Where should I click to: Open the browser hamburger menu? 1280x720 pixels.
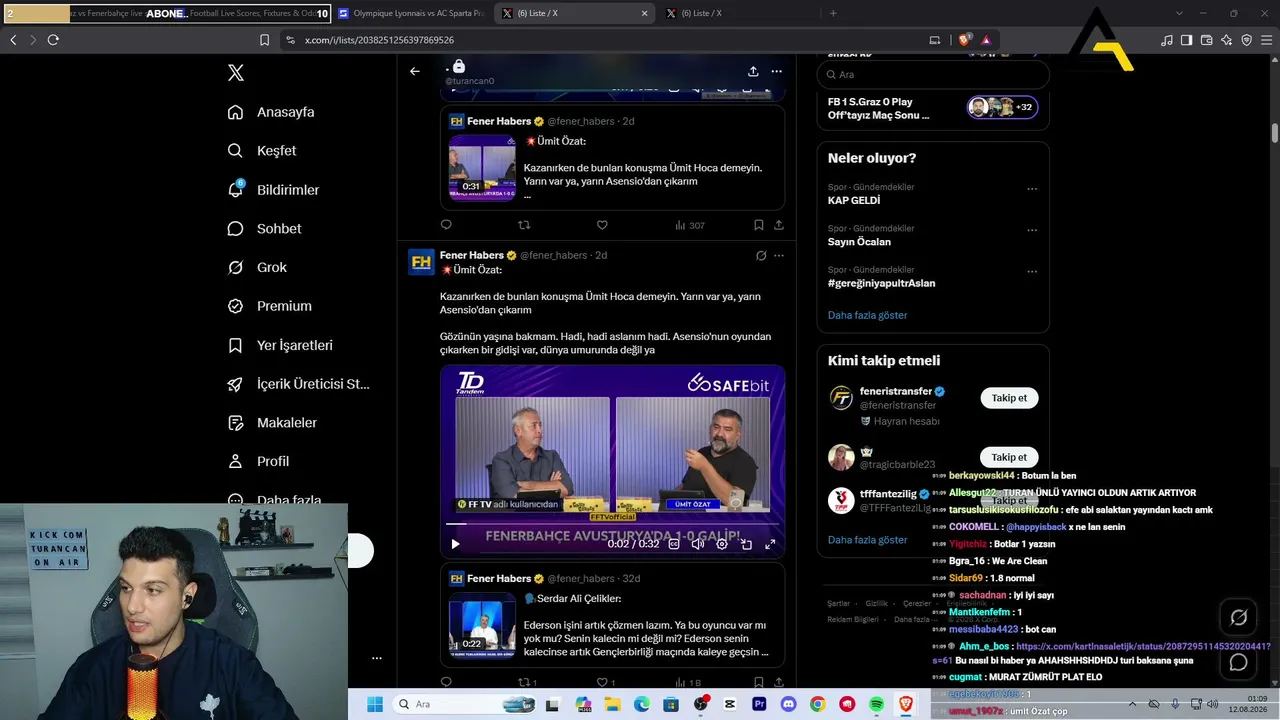pyautogui.click(x=1267, y=40)
